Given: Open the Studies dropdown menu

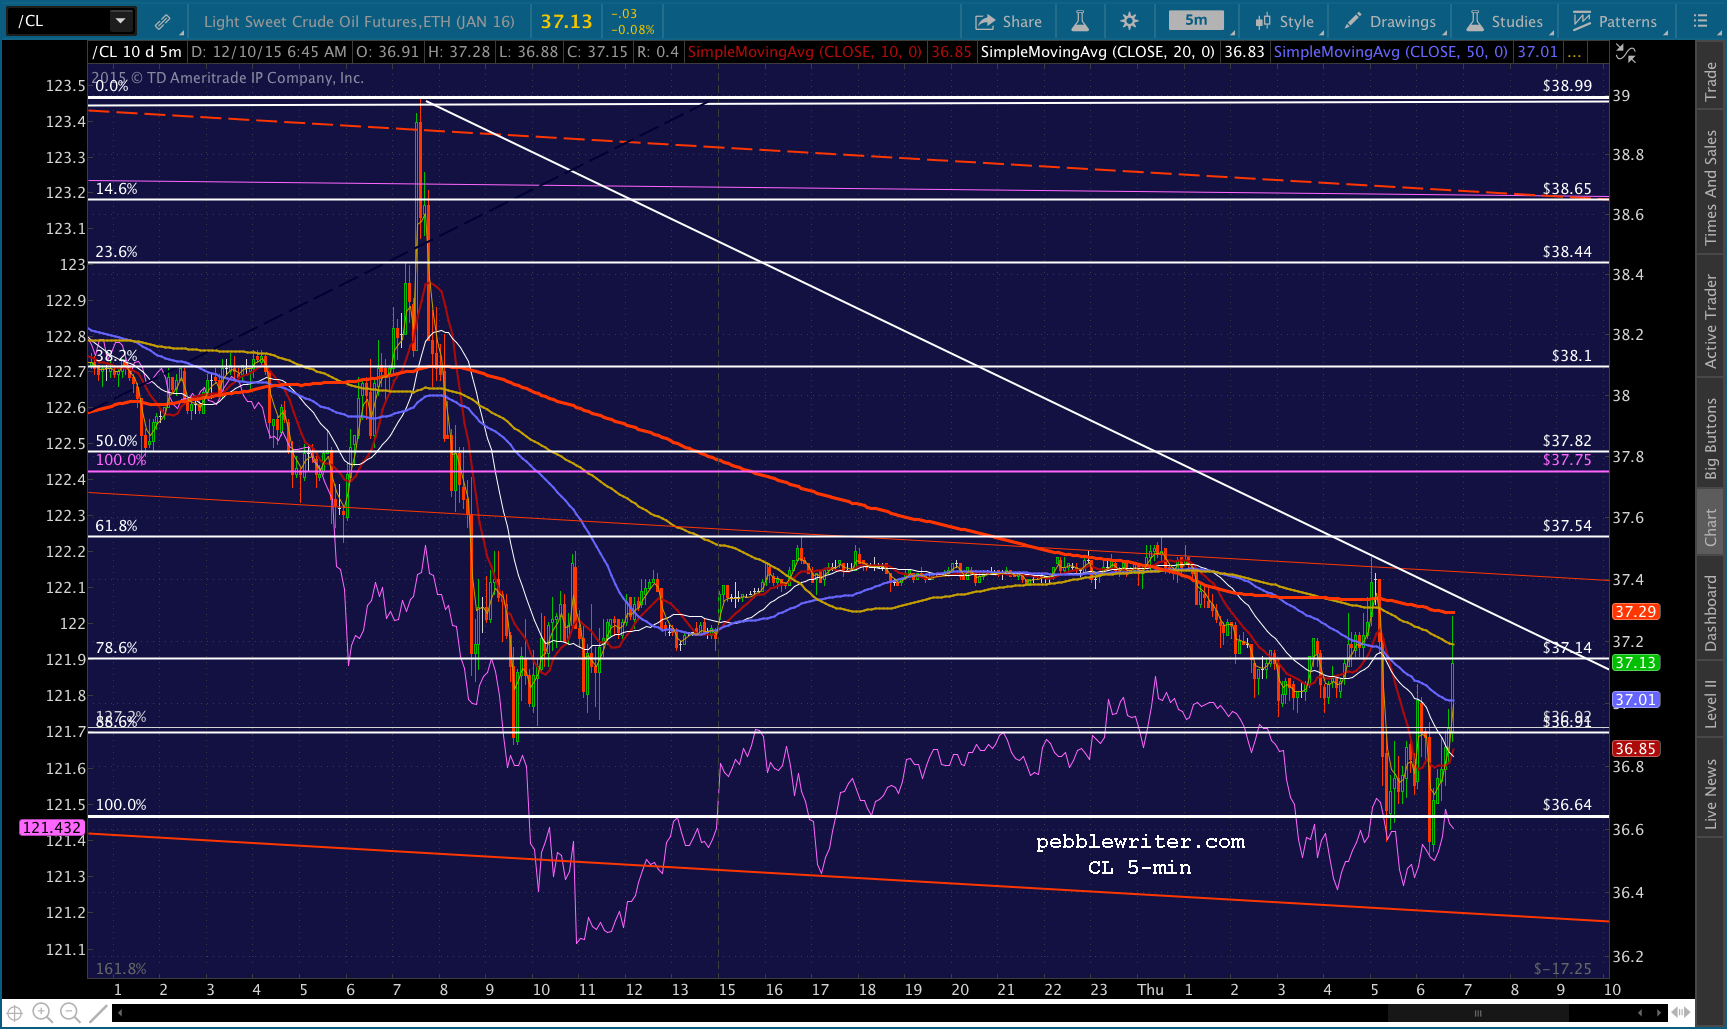Looking at the screenshot, I should pos(1505,21).
